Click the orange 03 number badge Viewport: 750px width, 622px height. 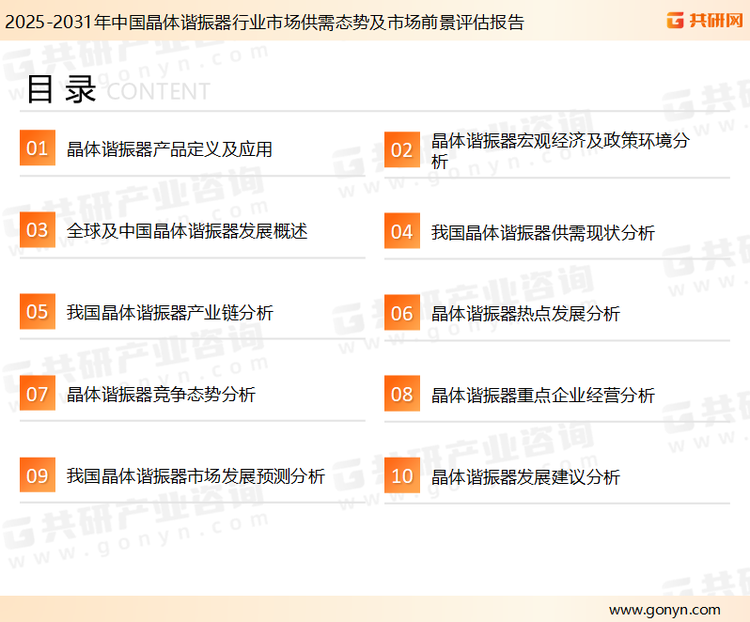pyautogui.click(x=37, y=230)
